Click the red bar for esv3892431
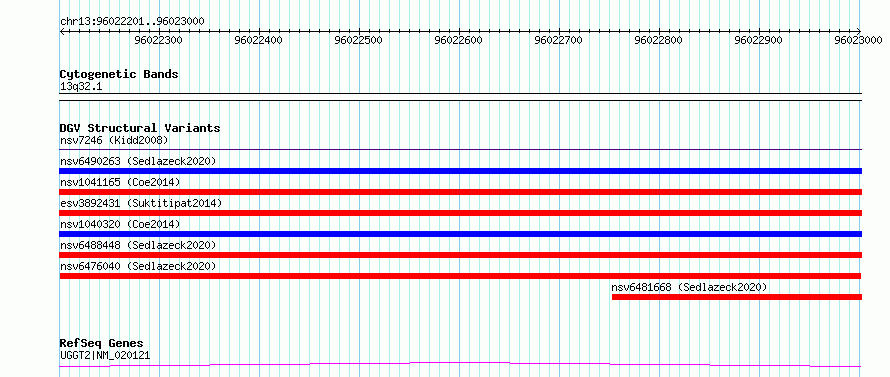 pos(461,213)
